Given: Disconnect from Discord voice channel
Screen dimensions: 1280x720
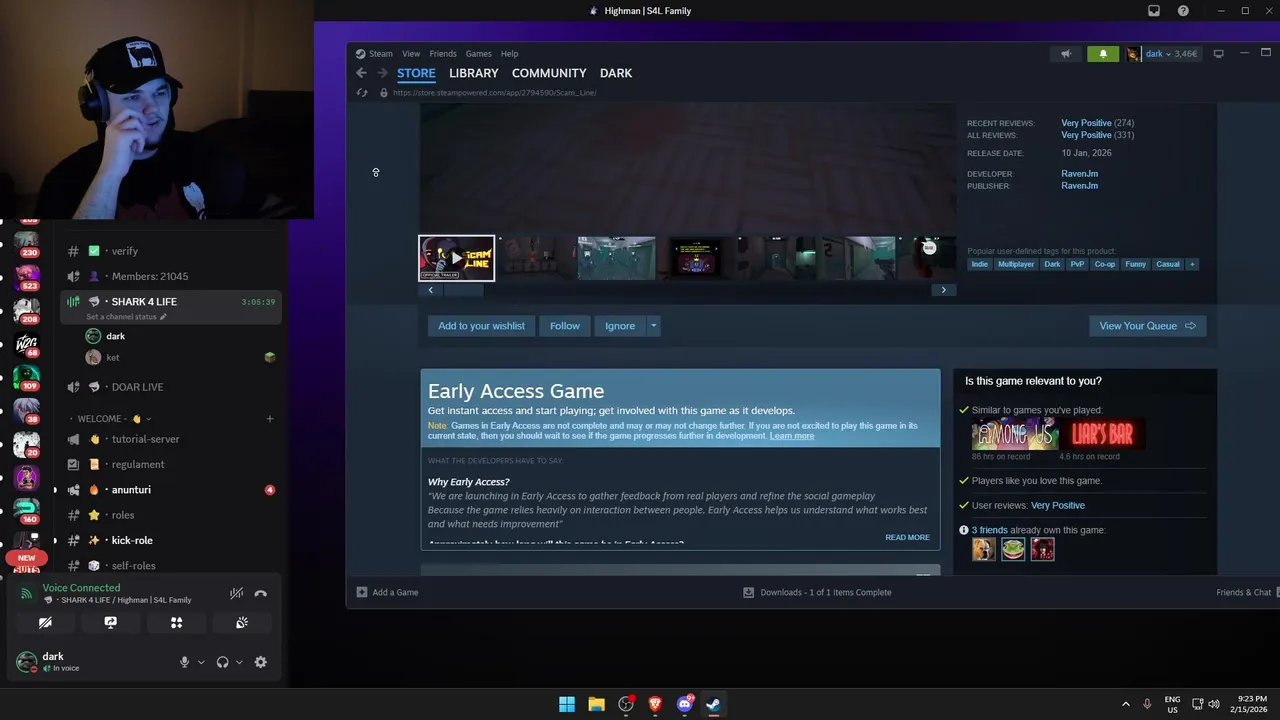Looking at the screenshot, I should pos(261,593).
